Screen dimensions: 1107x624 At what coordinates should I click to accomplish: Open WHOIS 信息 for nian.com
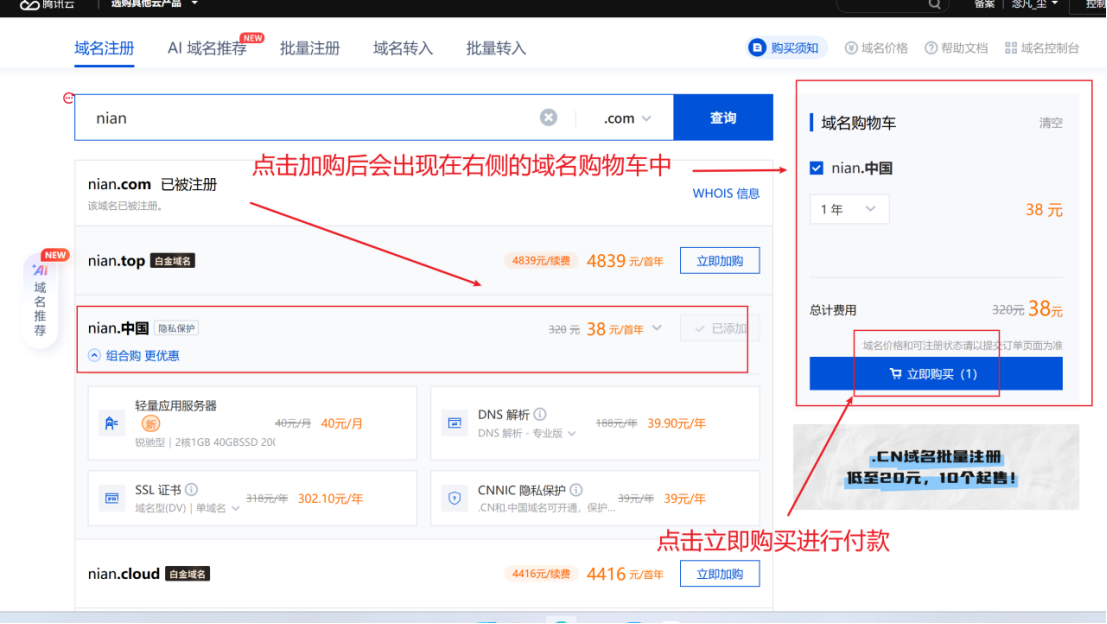click(726, 193)
